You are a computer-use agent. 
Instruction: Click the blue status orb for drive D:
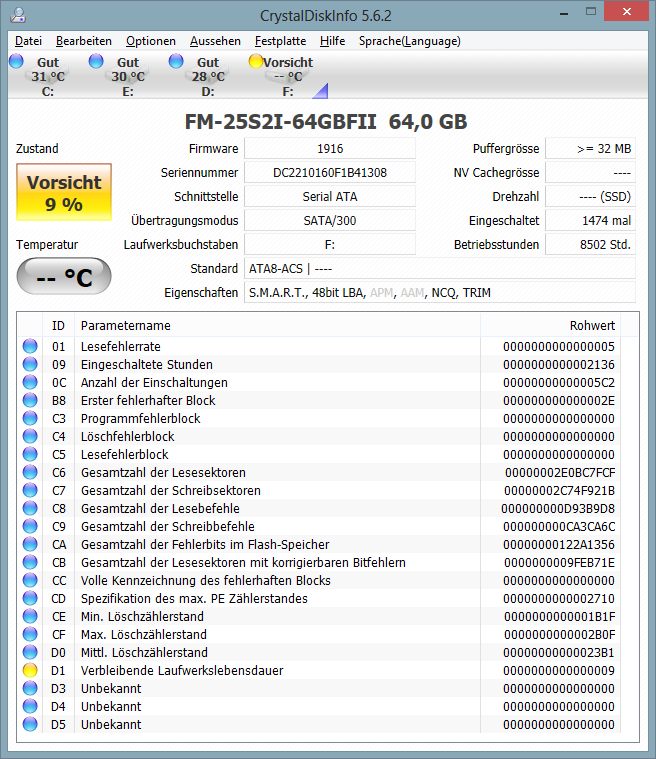[176, 61]
